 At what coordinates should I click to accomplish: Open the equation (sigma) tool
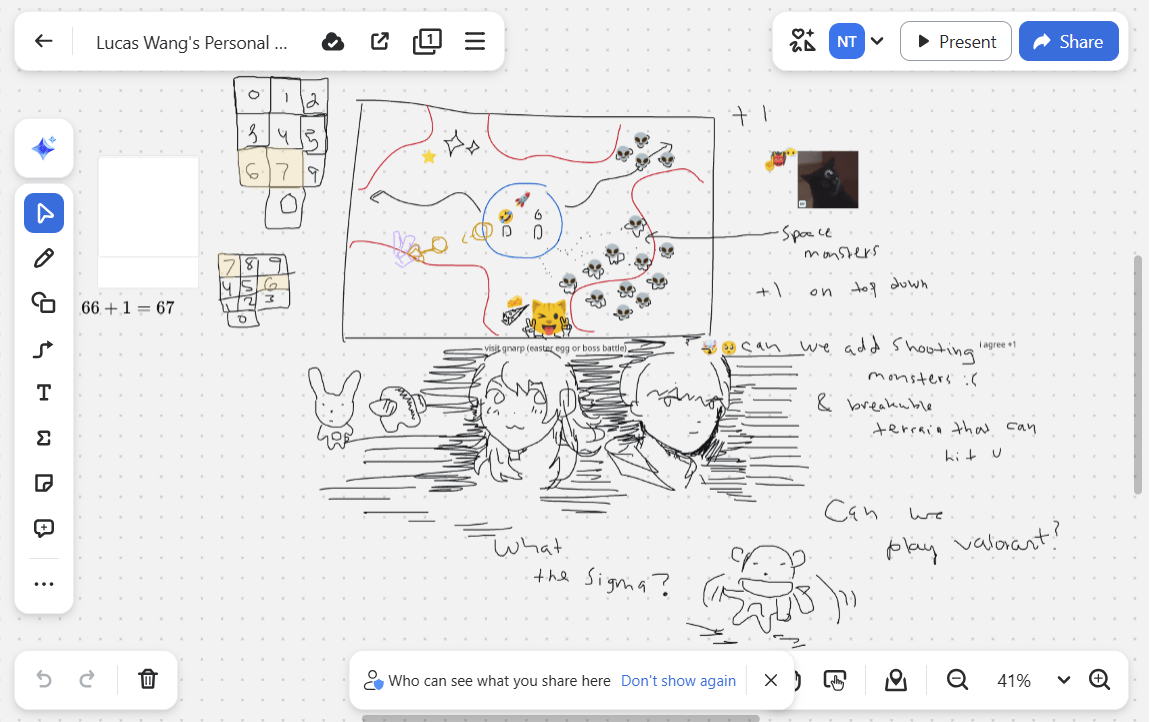click(44, 438)
